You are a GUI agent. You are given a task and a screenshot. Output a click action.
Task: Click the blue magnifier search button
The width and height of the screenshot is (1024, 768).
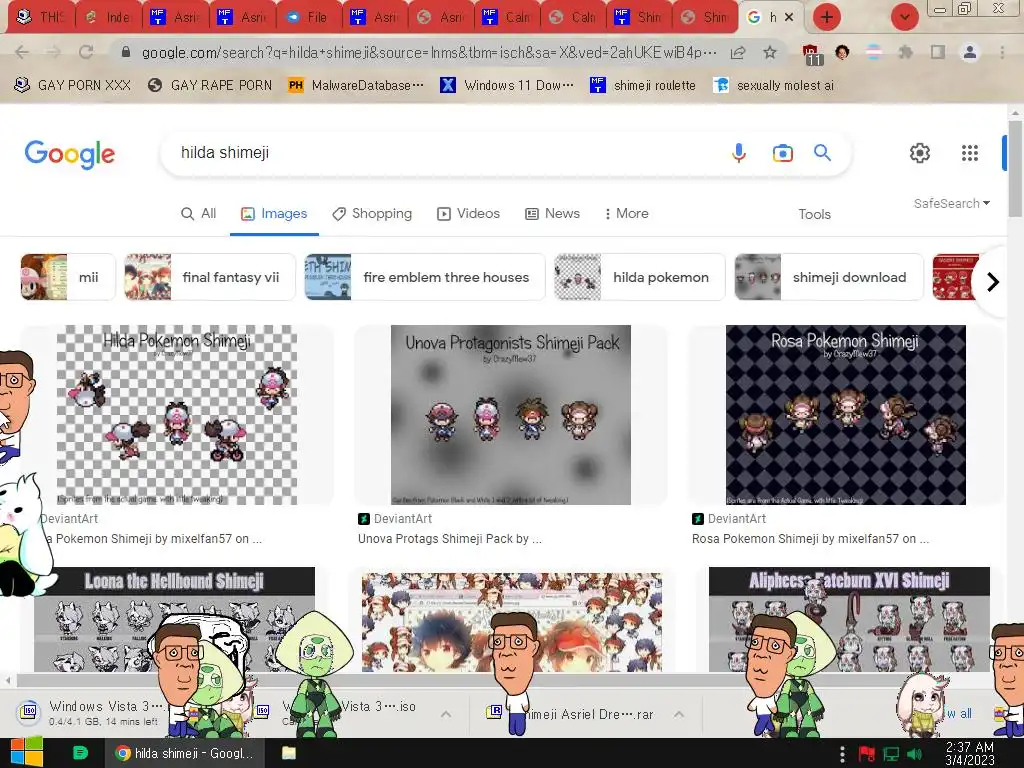pos(822,153)
